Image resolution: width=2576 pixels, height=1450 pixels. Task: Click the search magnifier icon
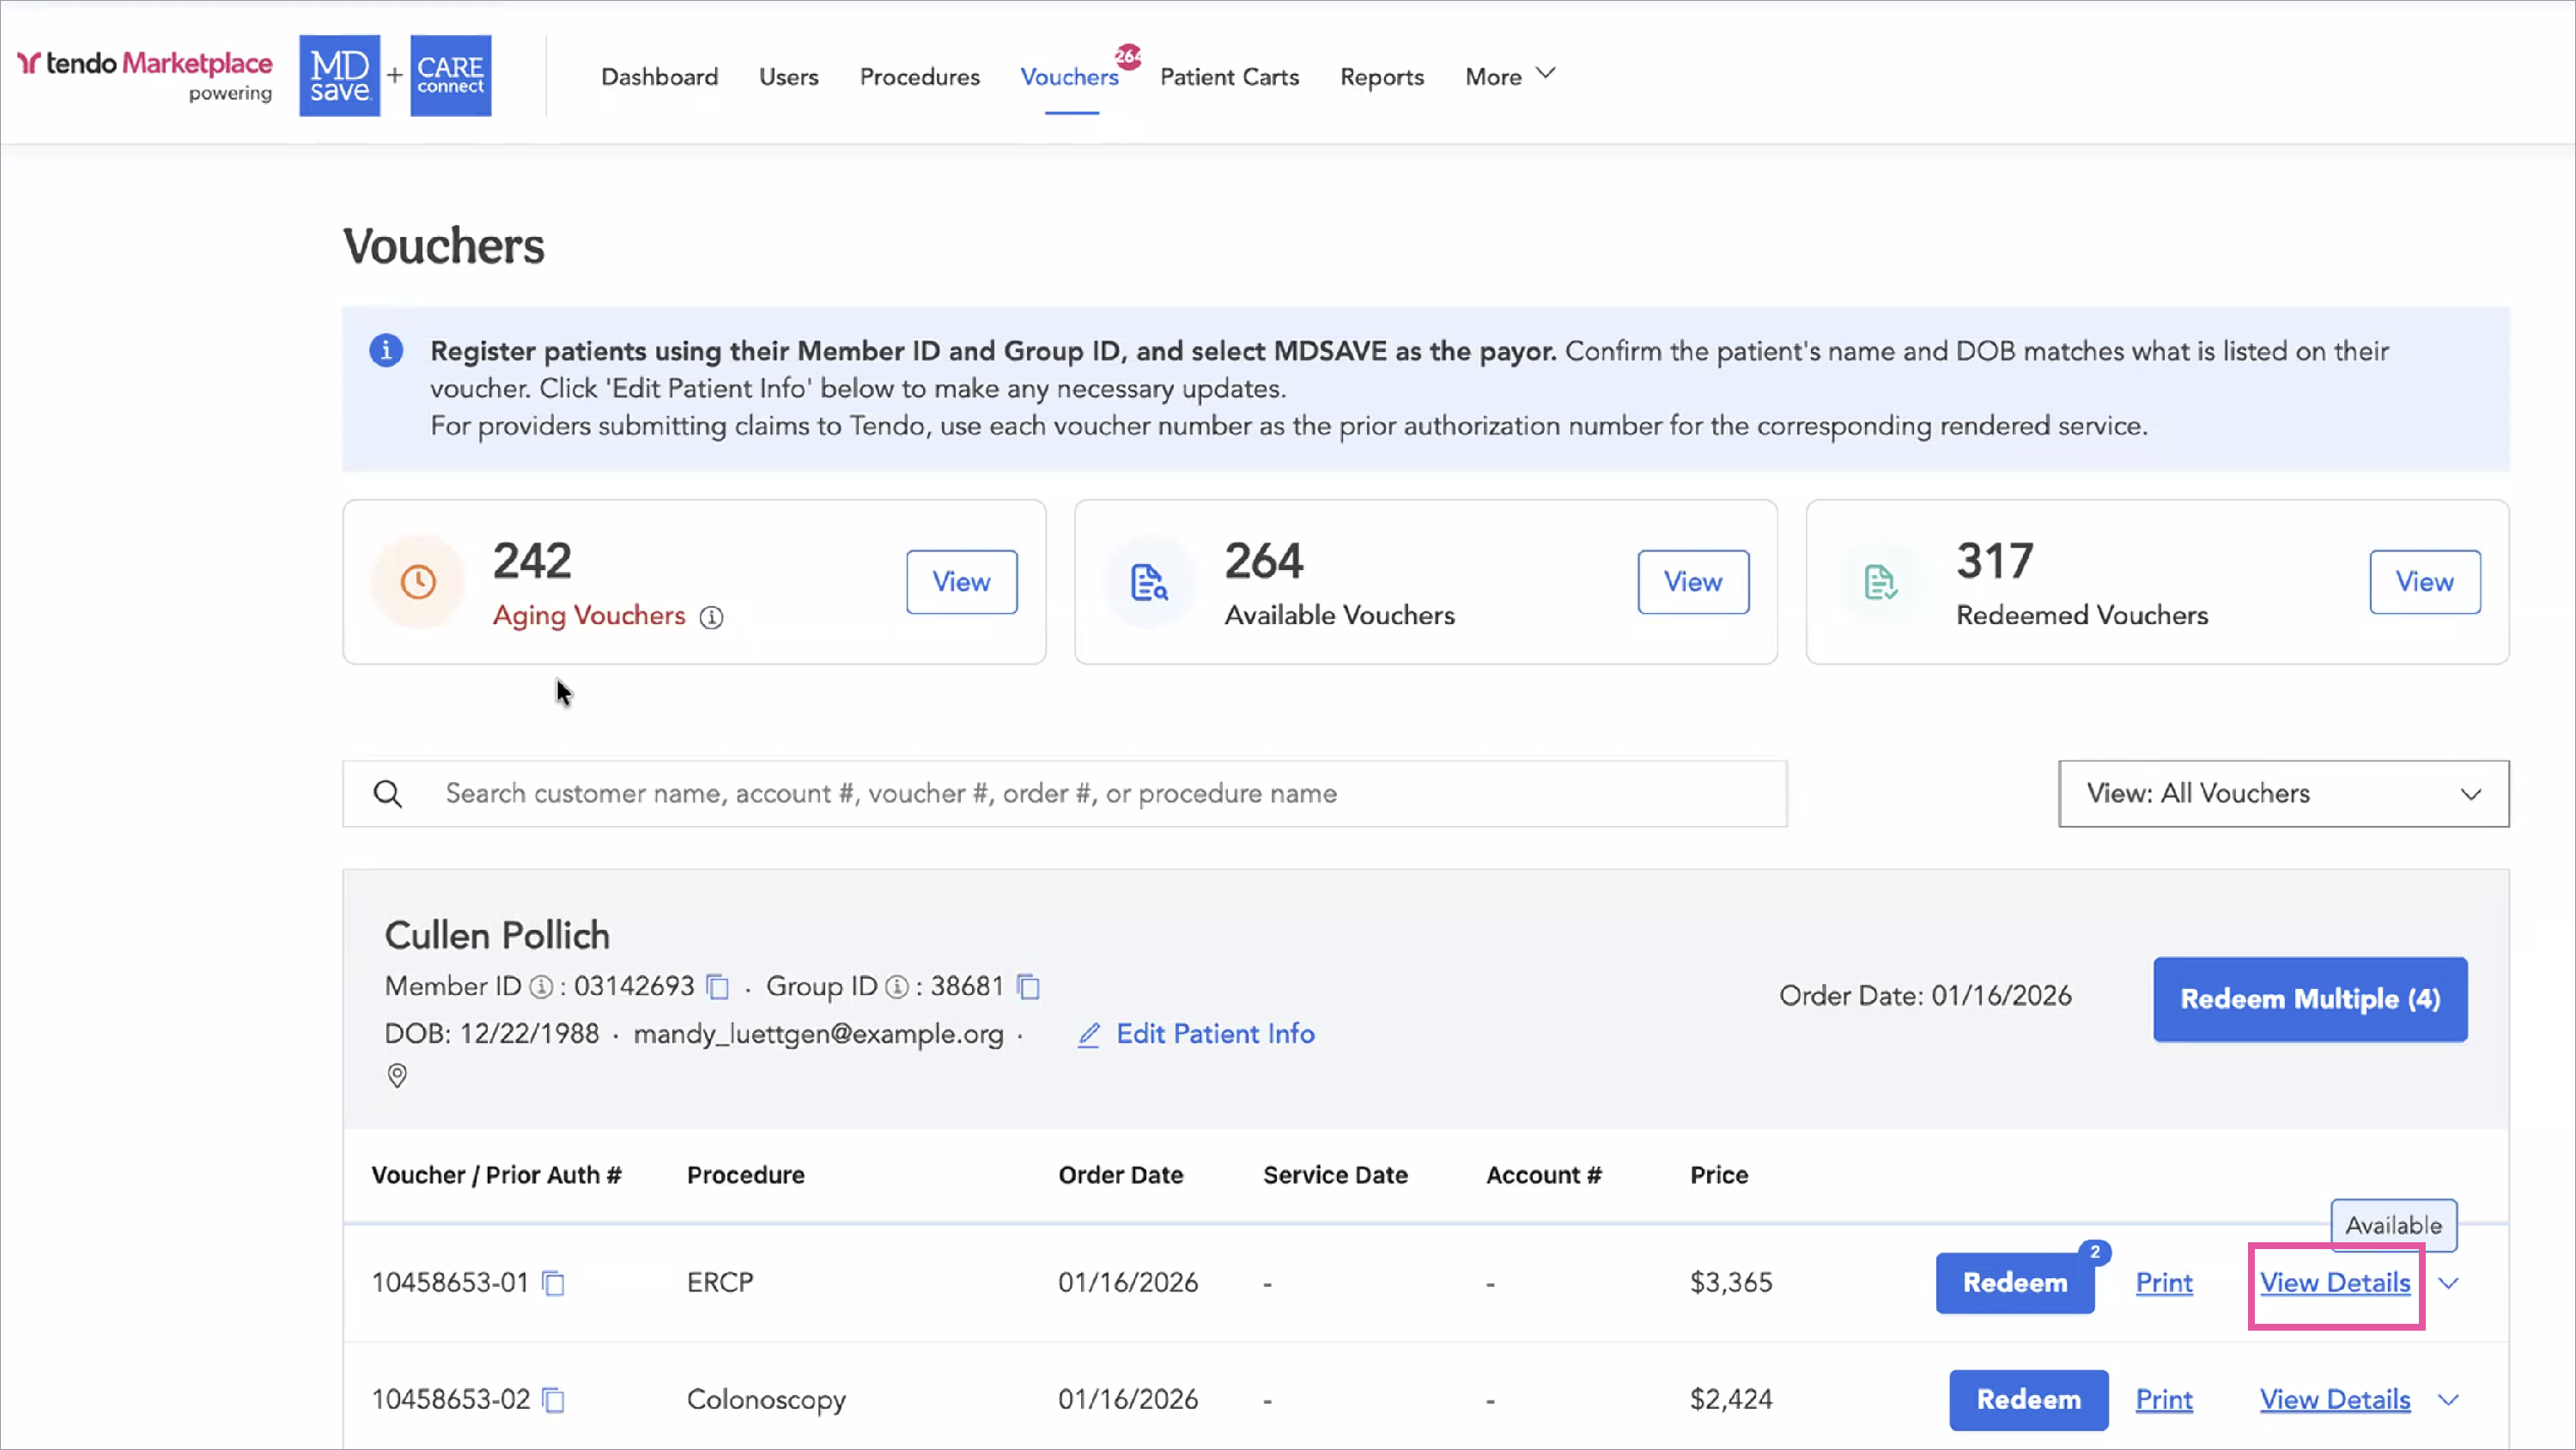click(388, 794)
